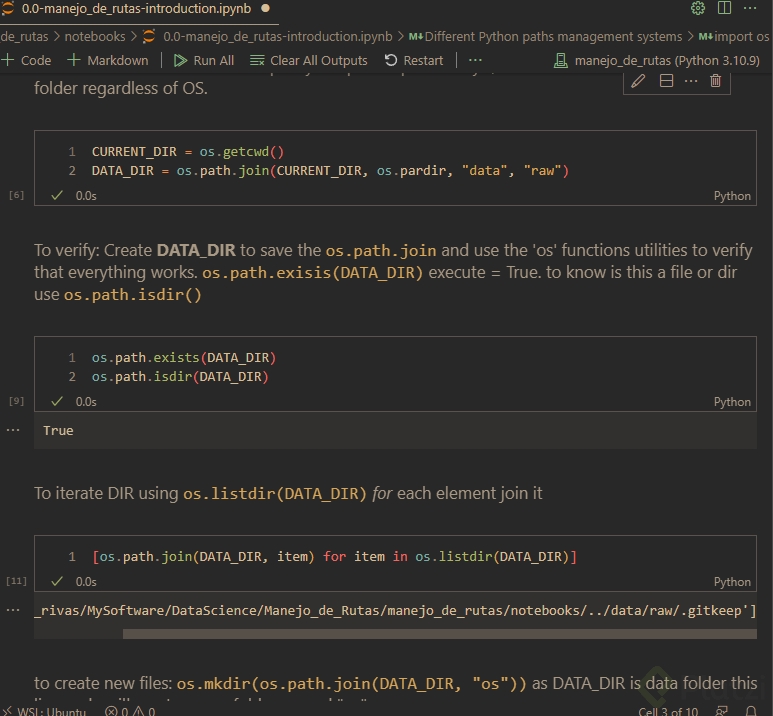Open the notebook file breadcrumb item
Viewport: 773px width, 716px height.
268,36
